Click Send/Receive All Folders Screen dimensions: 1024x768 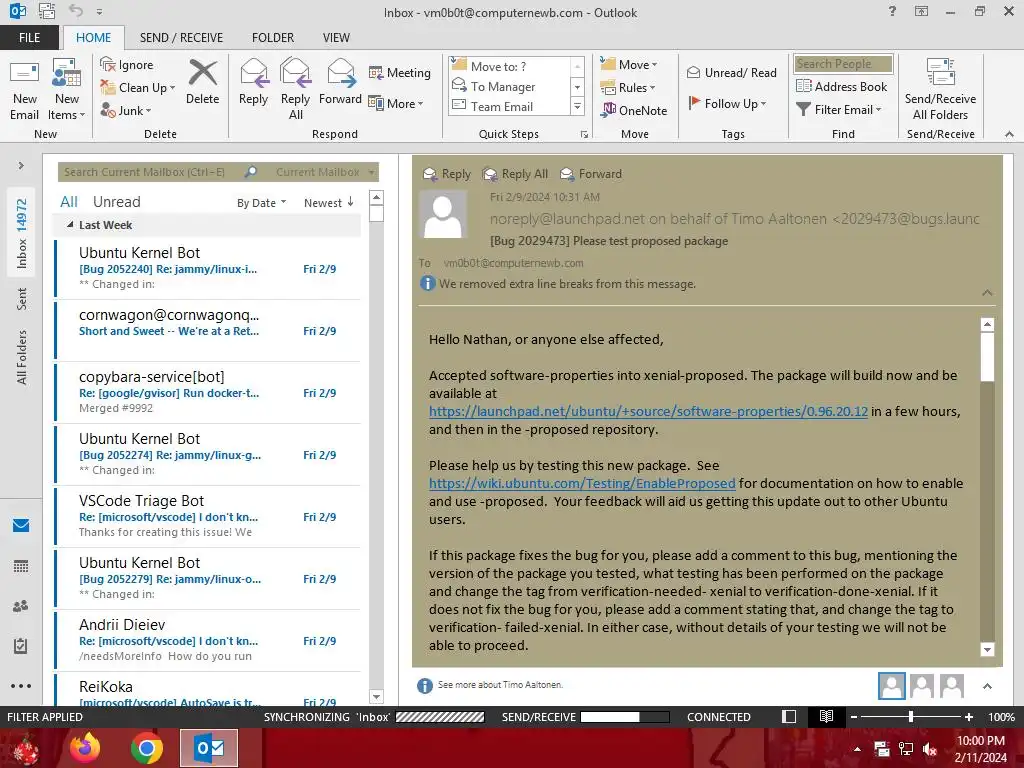[x=940, y=91]
